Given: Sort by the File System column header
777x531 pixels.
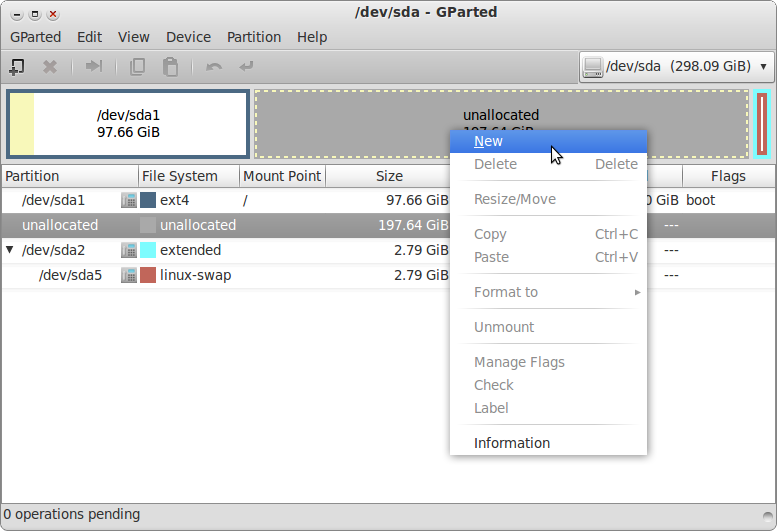Looking at the screenshot, I should click(189, 176).
